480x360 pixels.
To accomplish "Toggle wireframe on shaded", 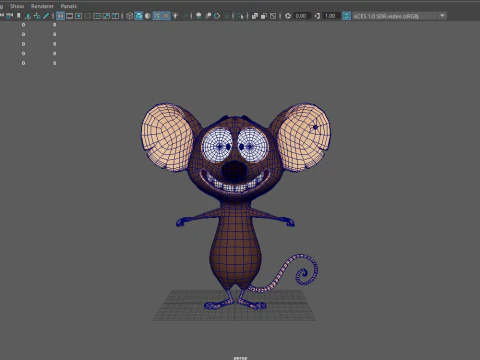I will pos(157,16).
